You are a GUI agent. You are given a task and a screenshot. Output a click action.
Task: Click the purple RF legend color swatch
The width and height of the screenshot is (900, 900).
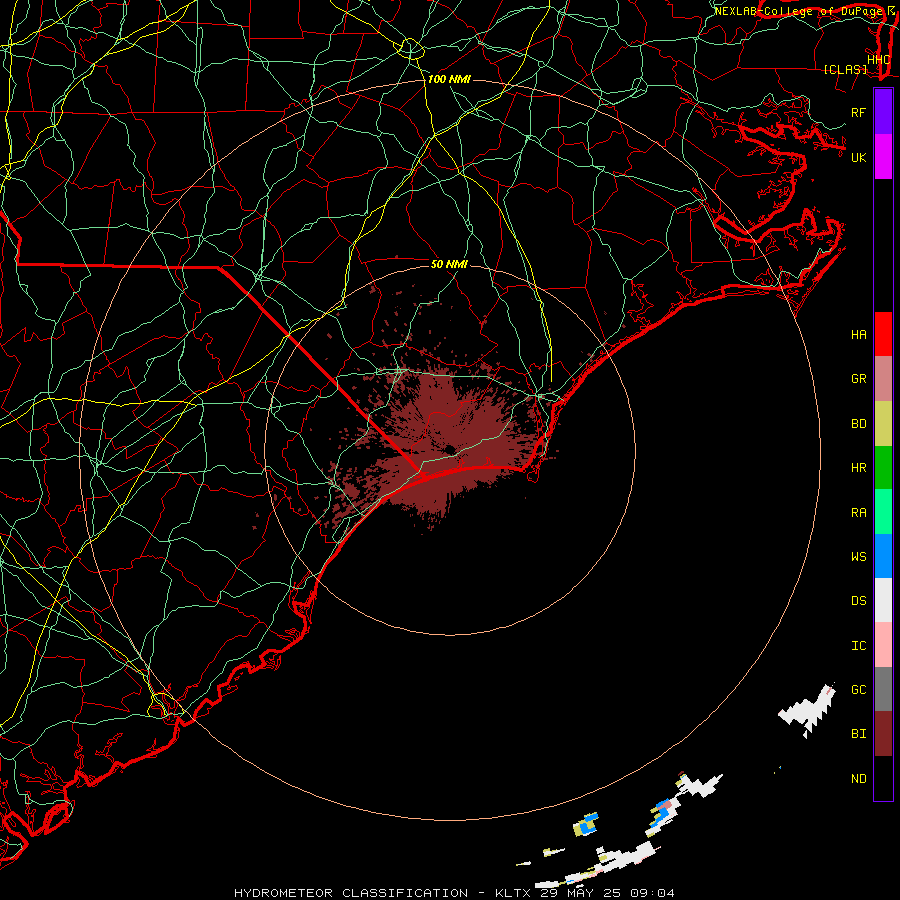tap(883, 112)
